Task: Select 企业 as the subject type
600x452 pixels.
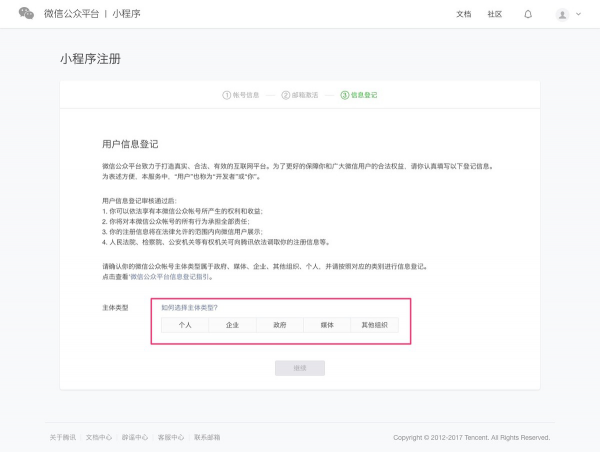Action: tap(232, 325)
